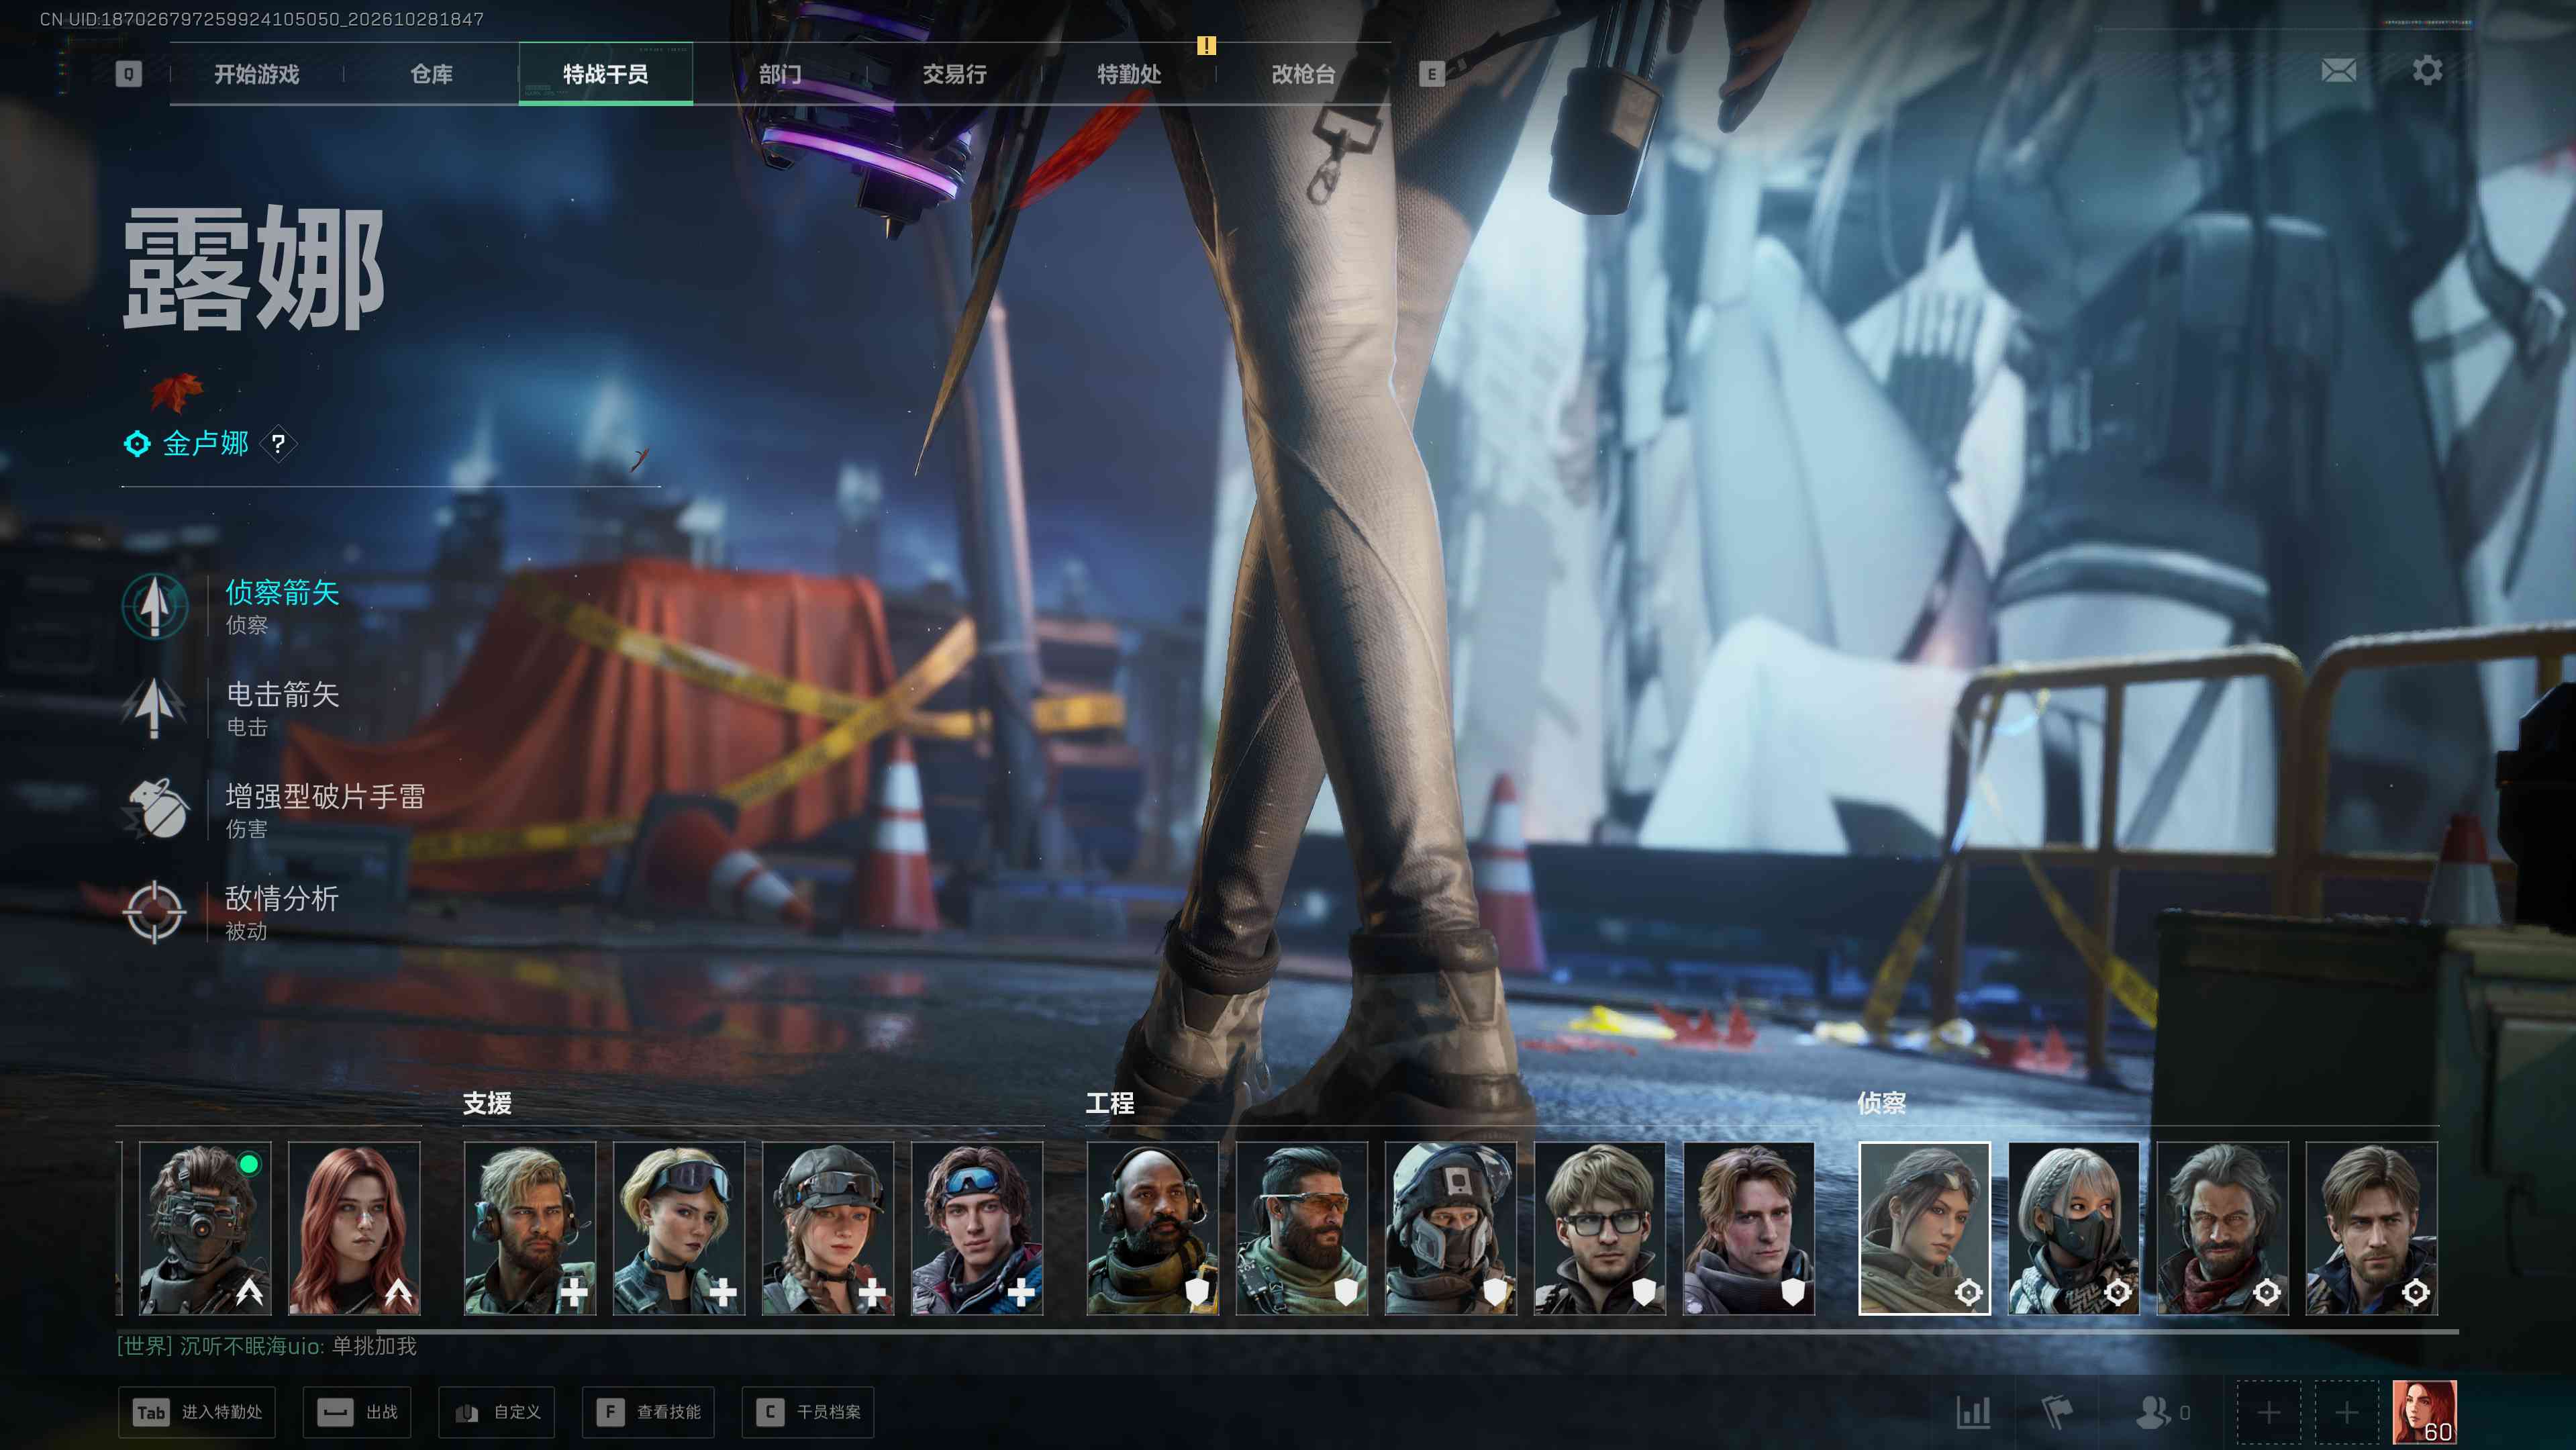Click the question mark next to 金卢娜

[278, 443]
